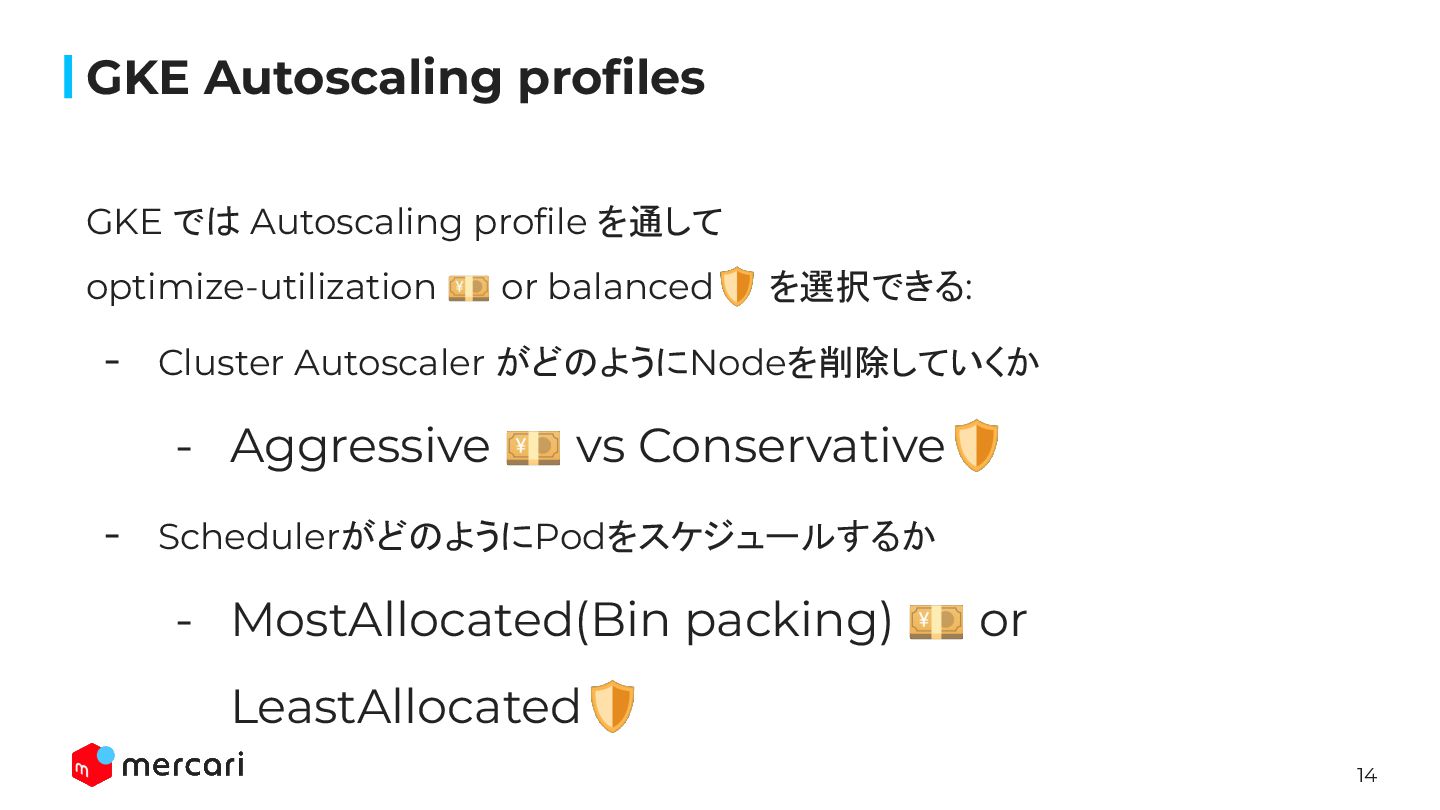This screenshot has width=1440, height=810.
Task: Click the mercari wordmark text
Action: [x=182, y=766]
